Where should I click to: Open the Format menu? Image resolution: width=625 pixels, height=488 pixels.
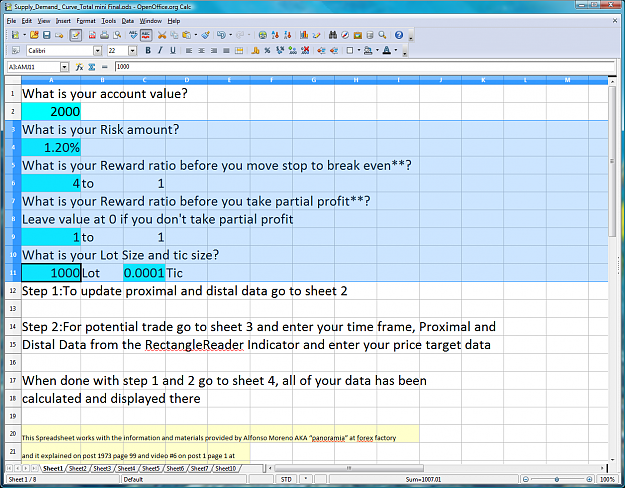86,21
